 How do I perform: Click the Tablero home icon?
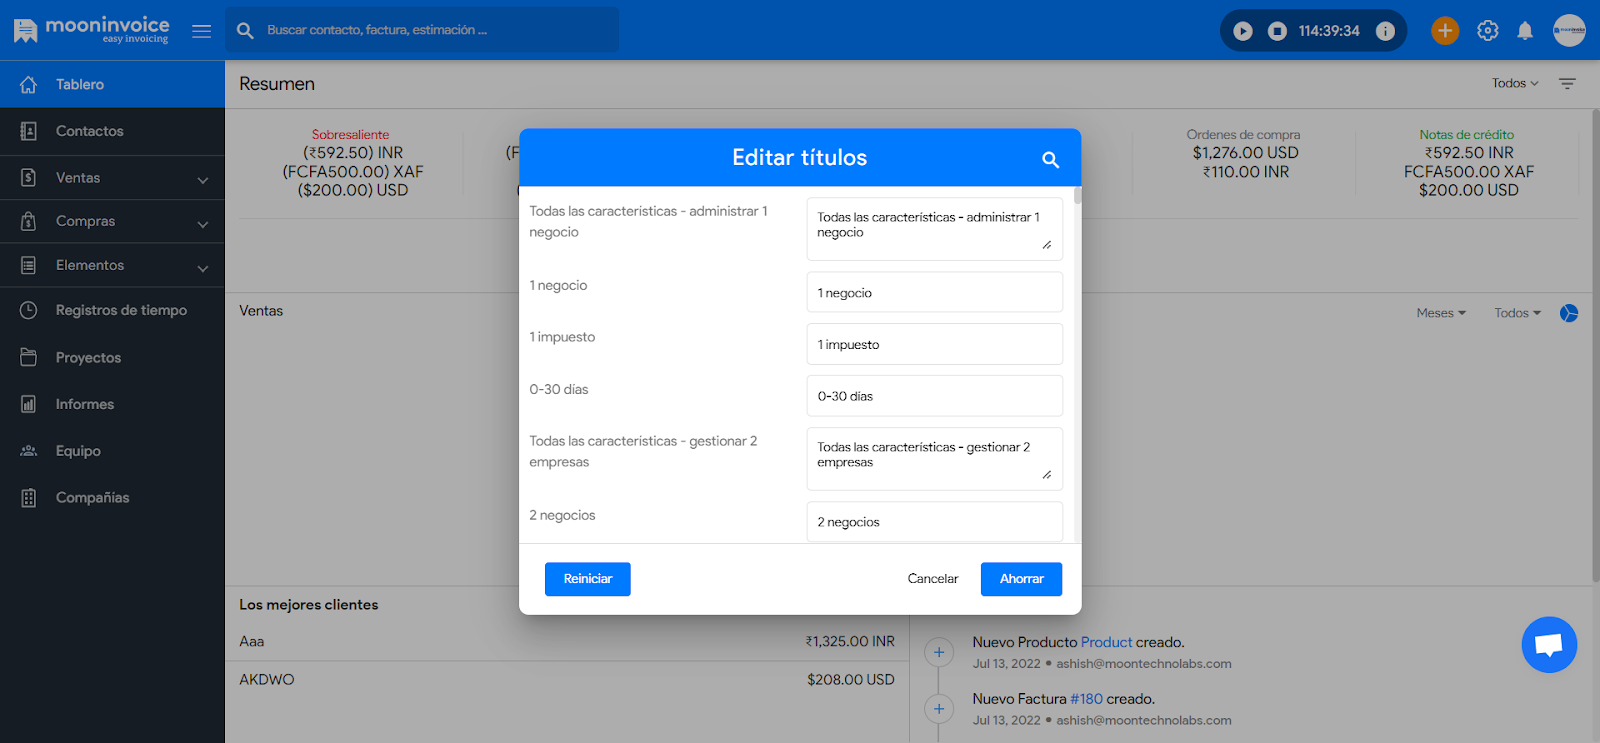[28, 85]
